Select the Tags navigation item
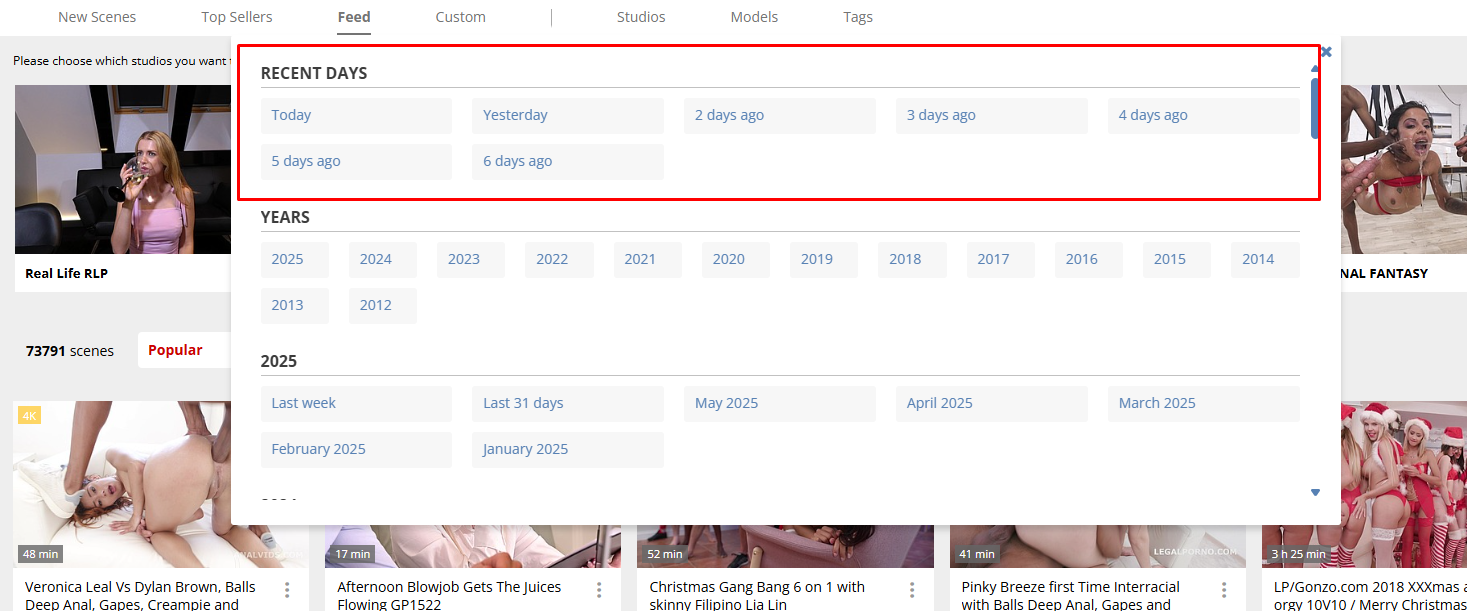Viewport: 1467px width, 611px height. (857, 17)
